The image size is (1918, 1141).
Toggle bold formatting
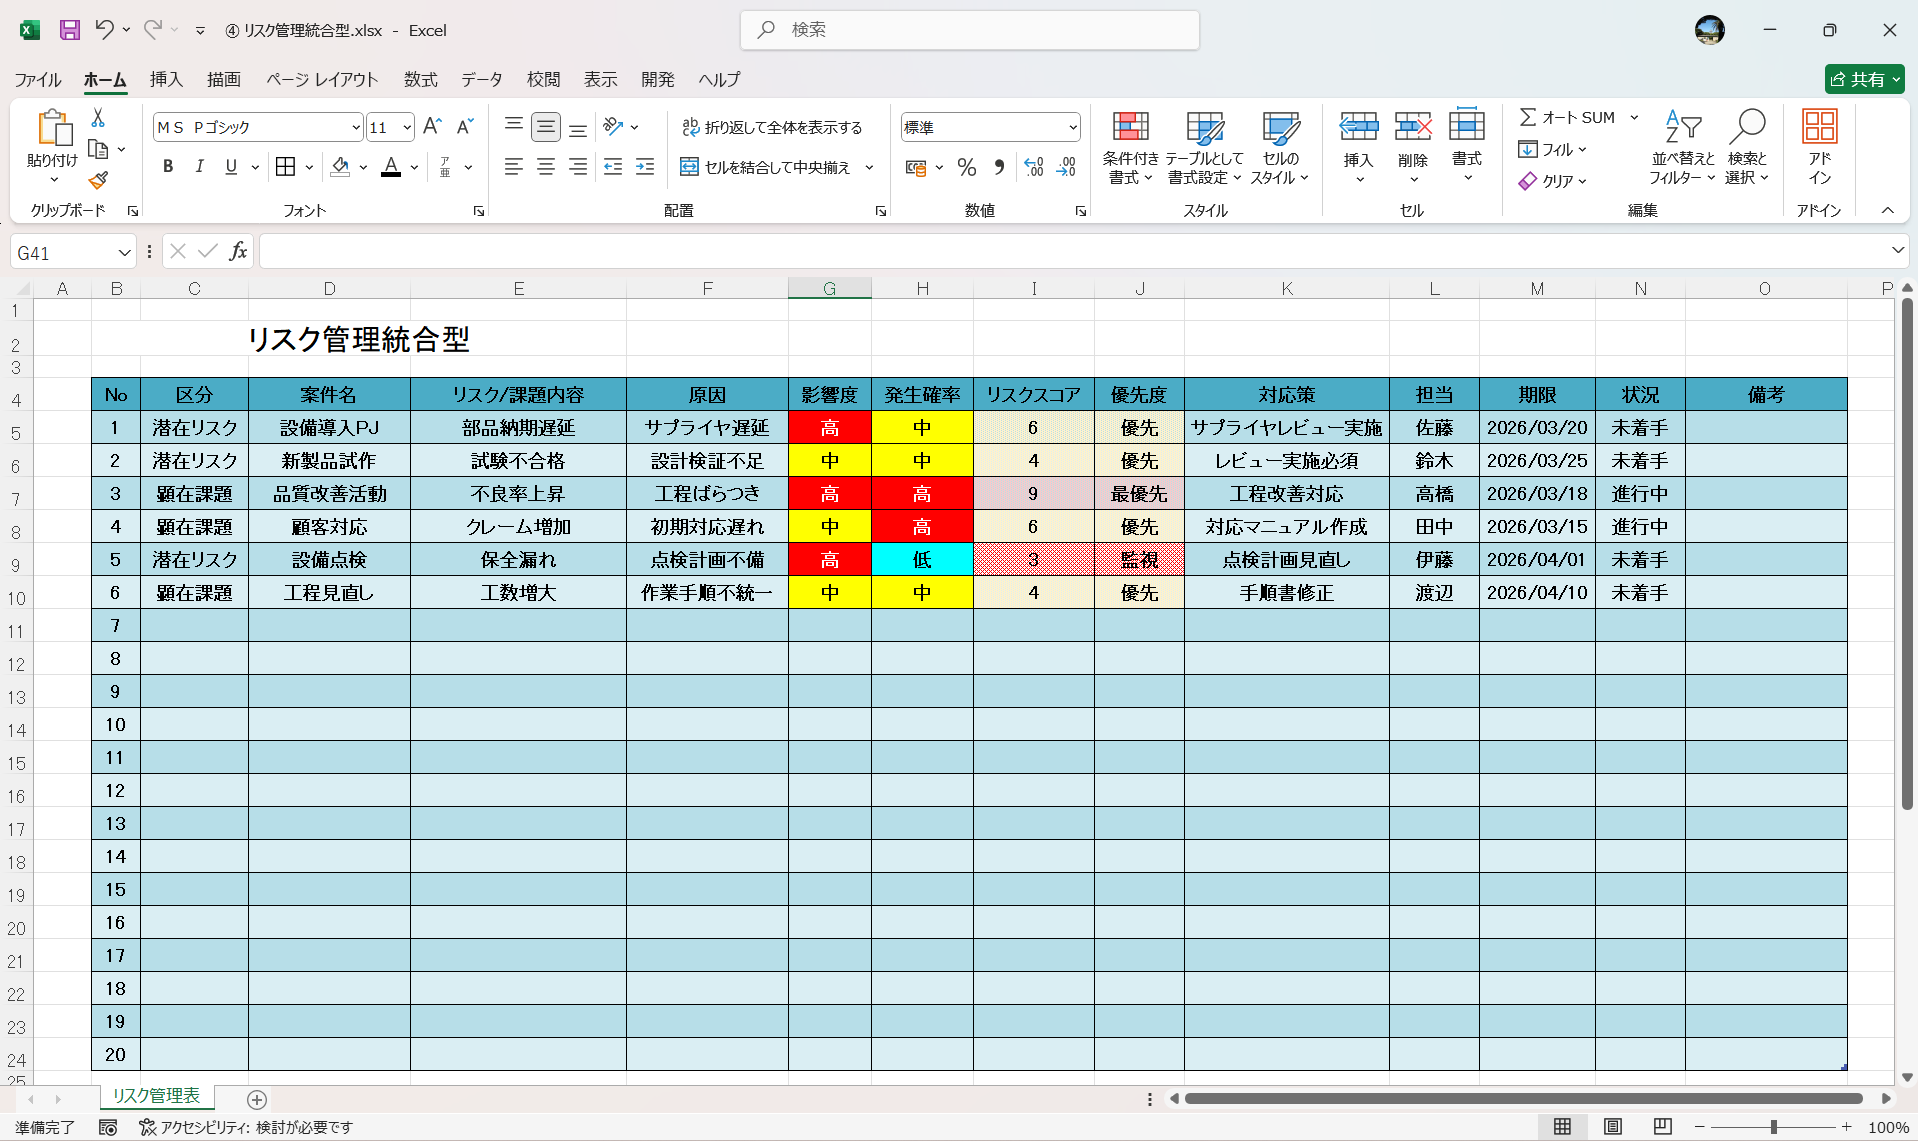tap(167, 166)
